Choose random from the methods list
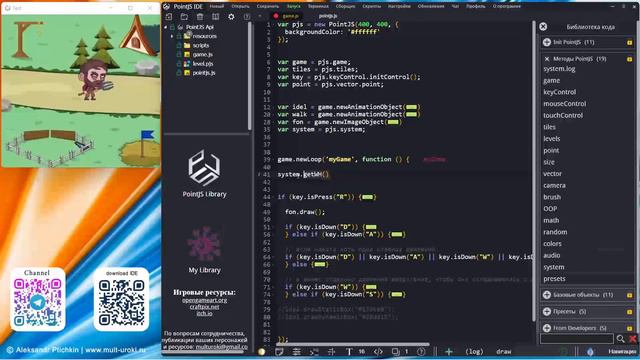Viewport: 640px width, 360px height. 555,232
